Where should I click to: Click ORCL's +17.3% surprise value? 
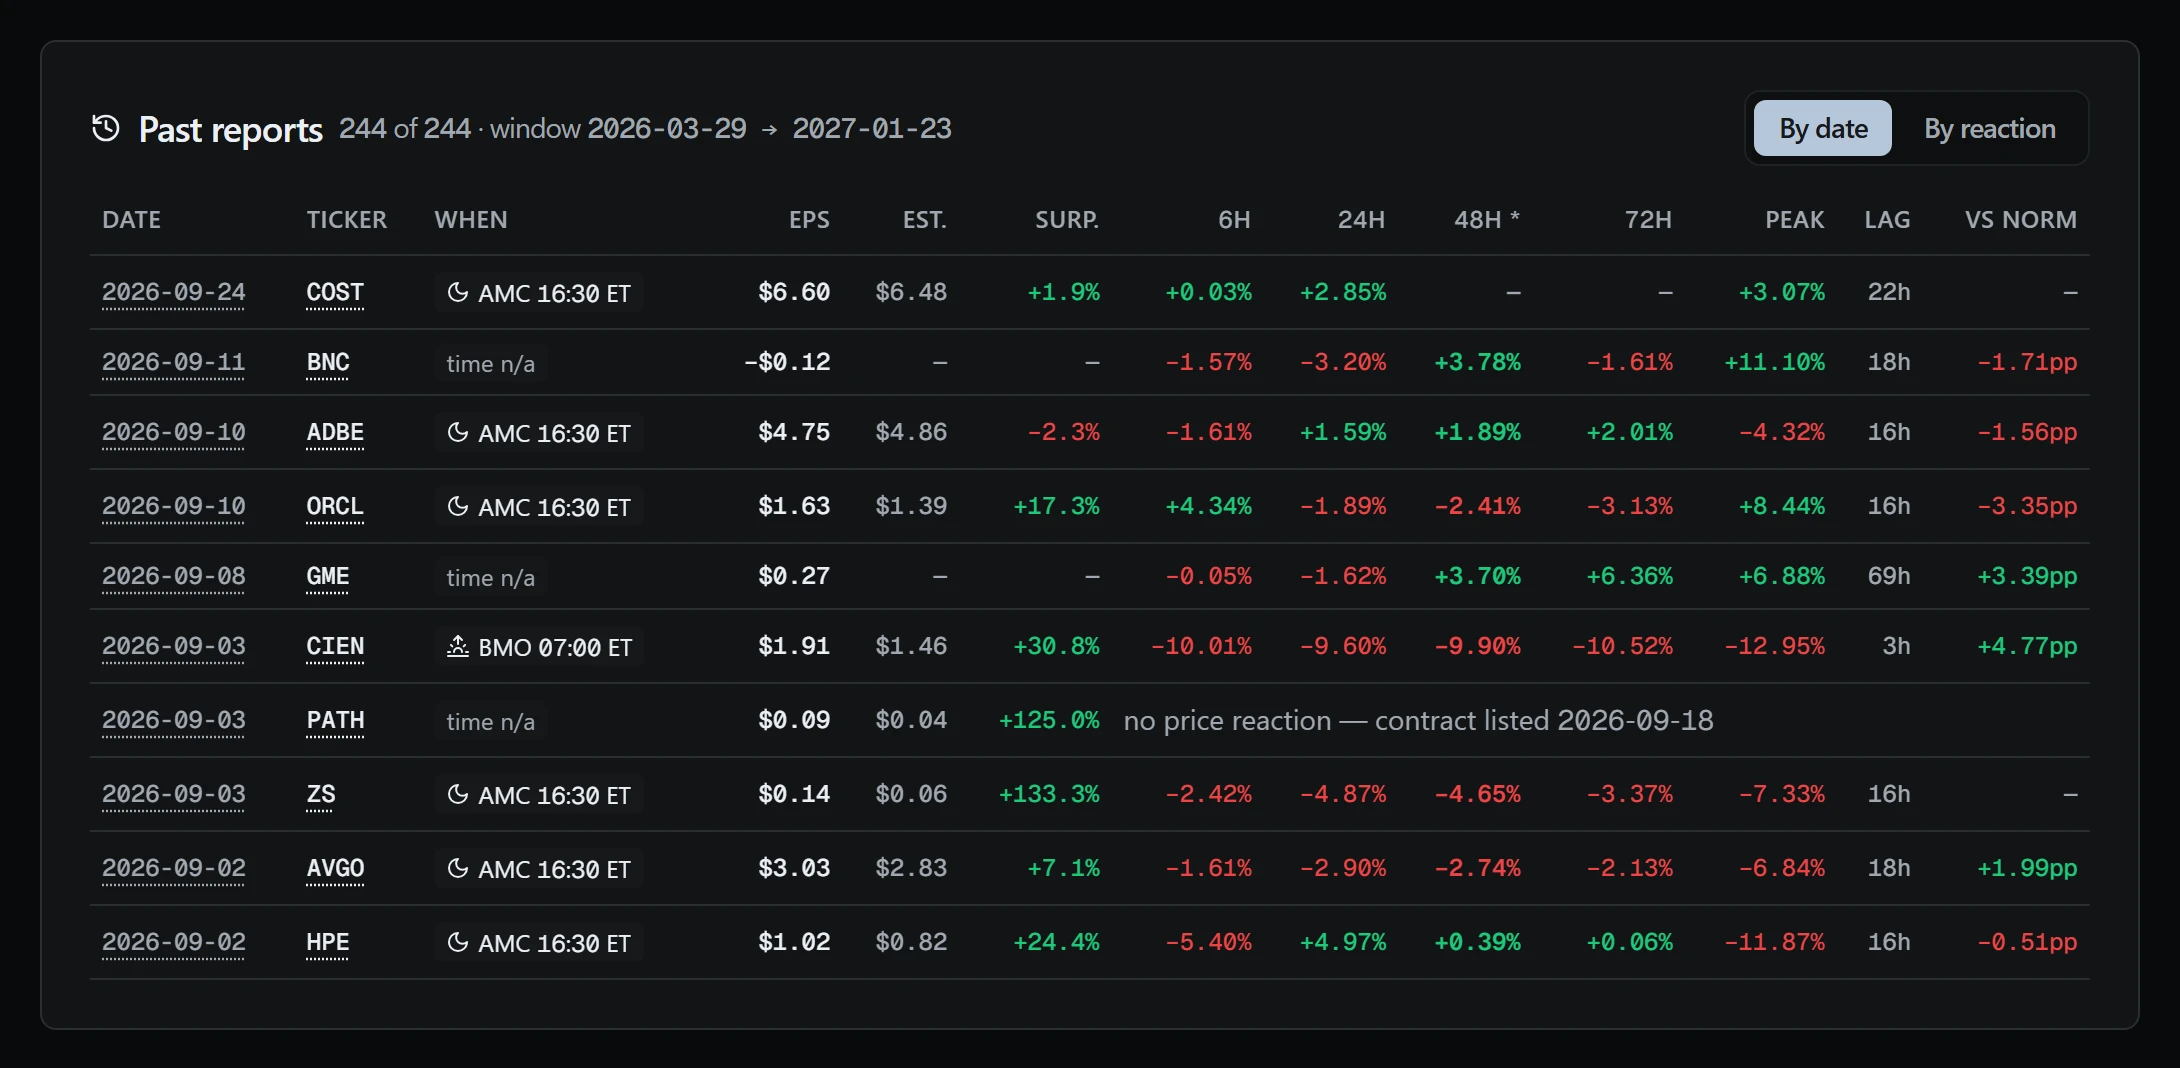[x=1056, y=506]
